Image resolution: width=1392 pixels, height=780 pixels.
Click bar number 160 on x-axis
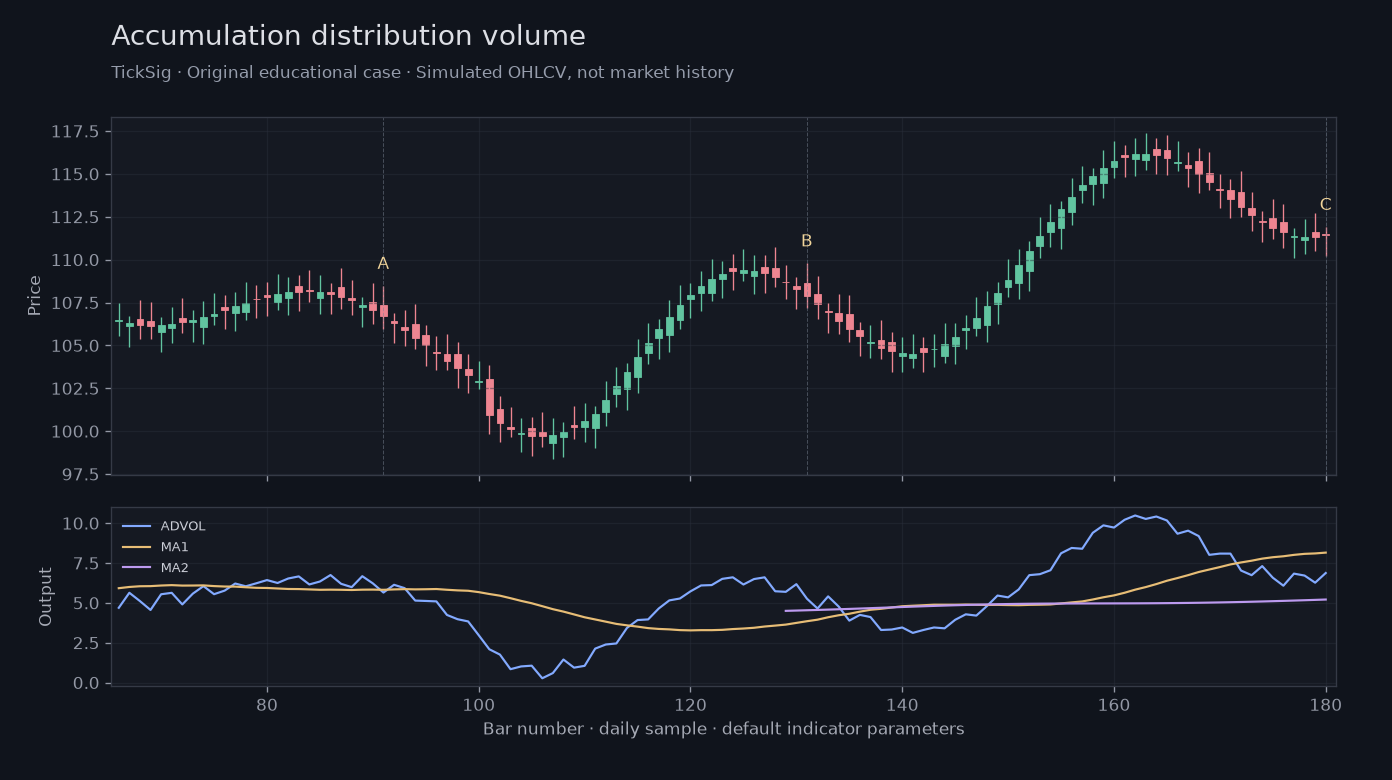(x=1114, y=703)
